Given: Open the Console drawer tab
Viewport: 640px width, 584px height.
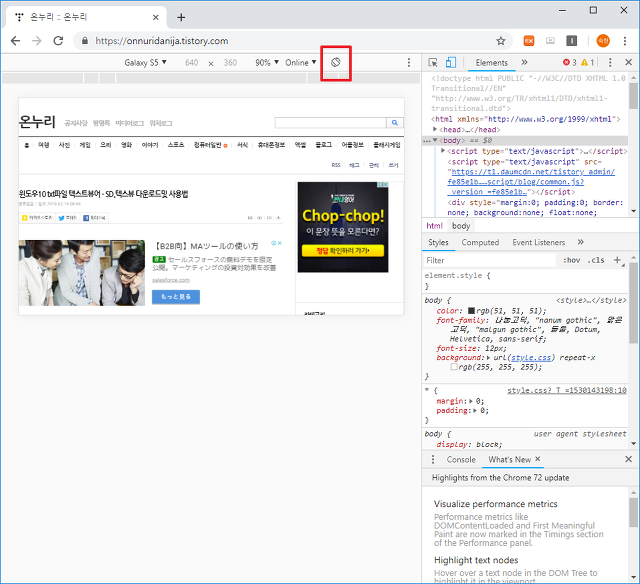Looking at the screenshot, I should coord(461,460).
